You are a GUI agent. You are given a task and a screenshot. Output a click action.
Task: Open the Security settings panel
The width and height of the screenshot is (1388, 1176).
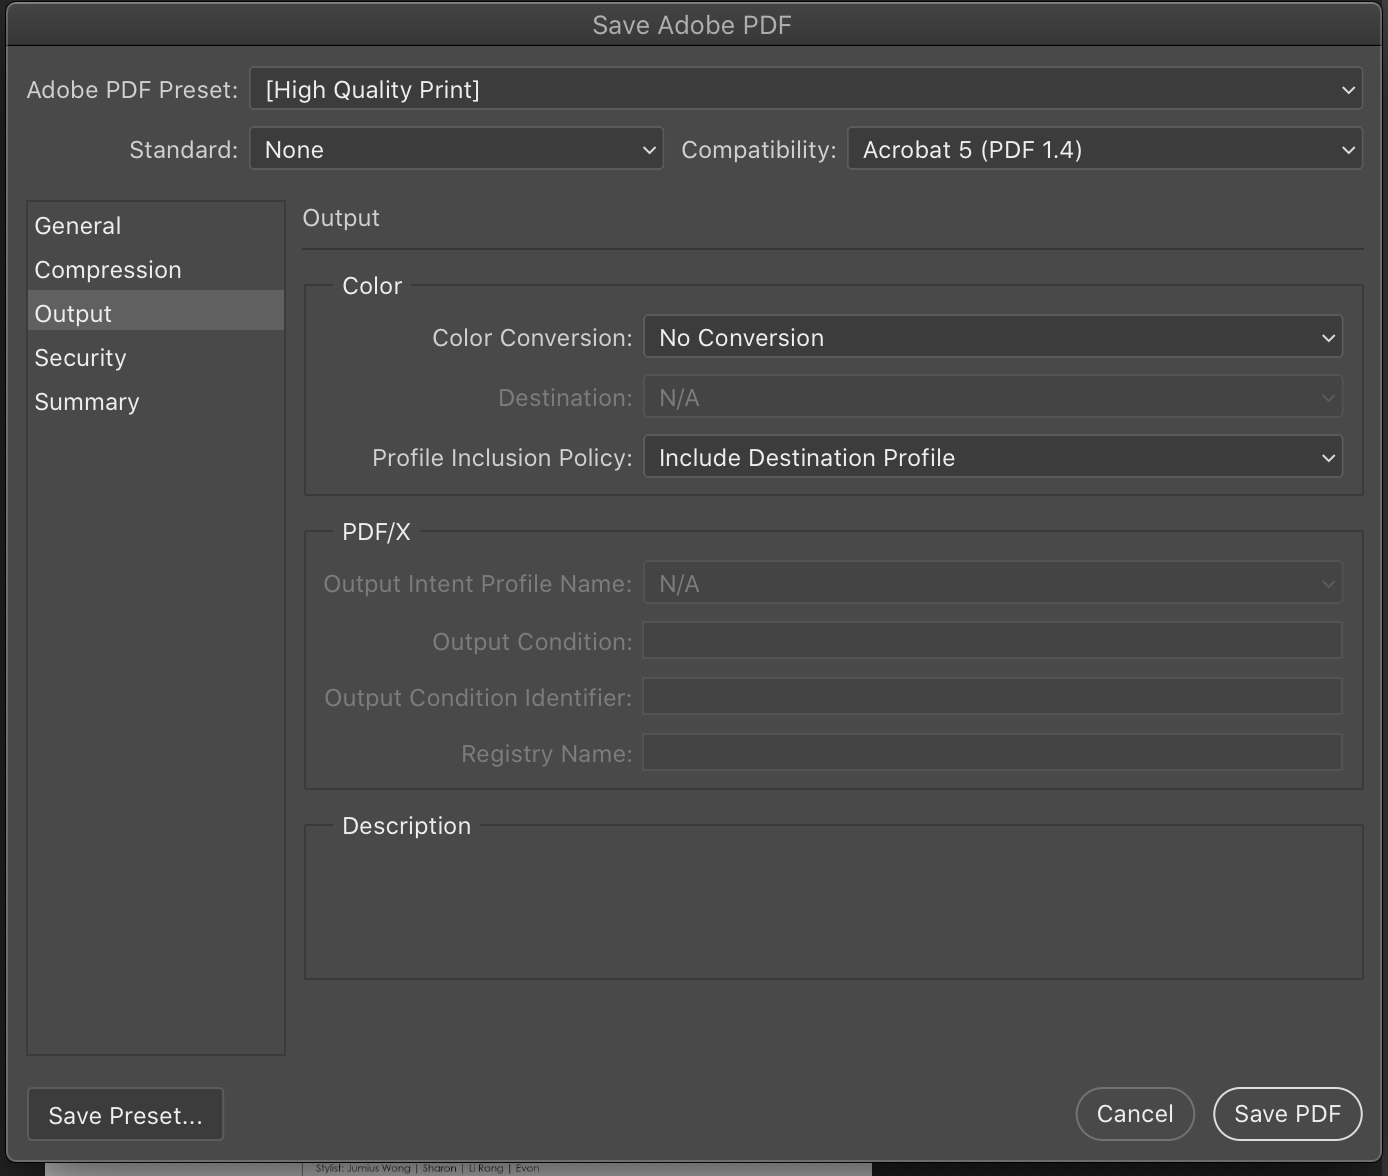[80, 357]
